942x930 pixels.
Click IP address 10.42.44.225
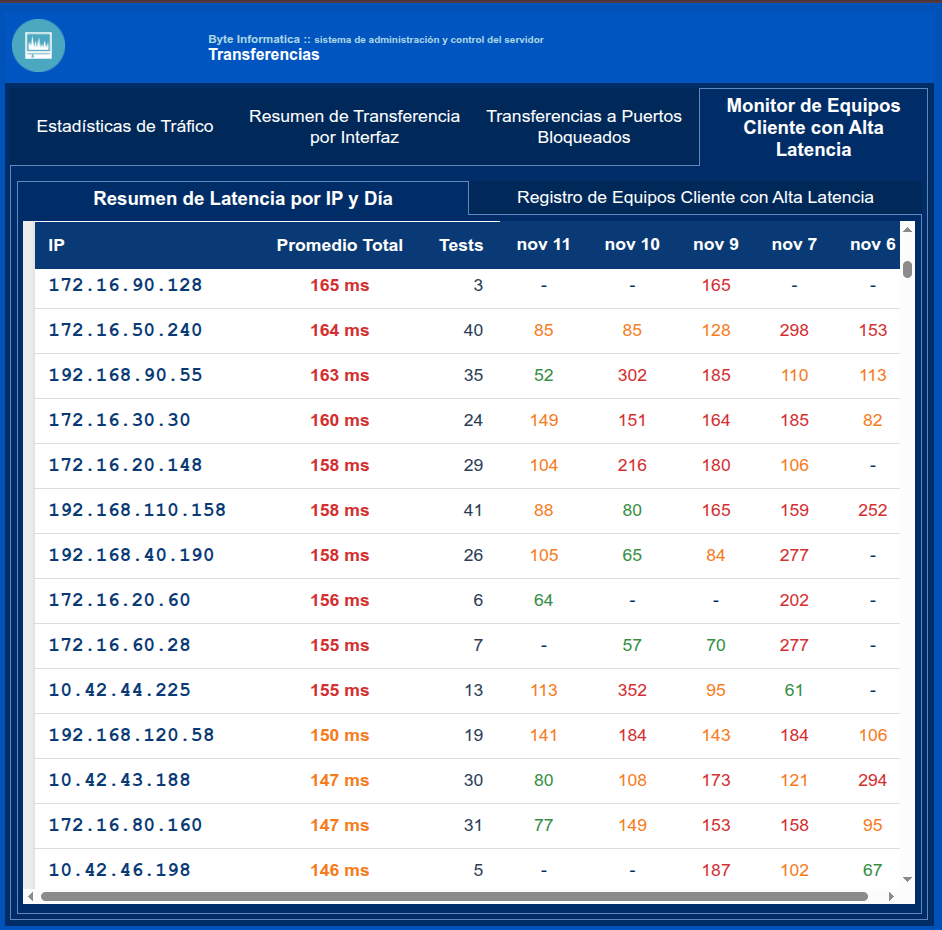(119, 691)
